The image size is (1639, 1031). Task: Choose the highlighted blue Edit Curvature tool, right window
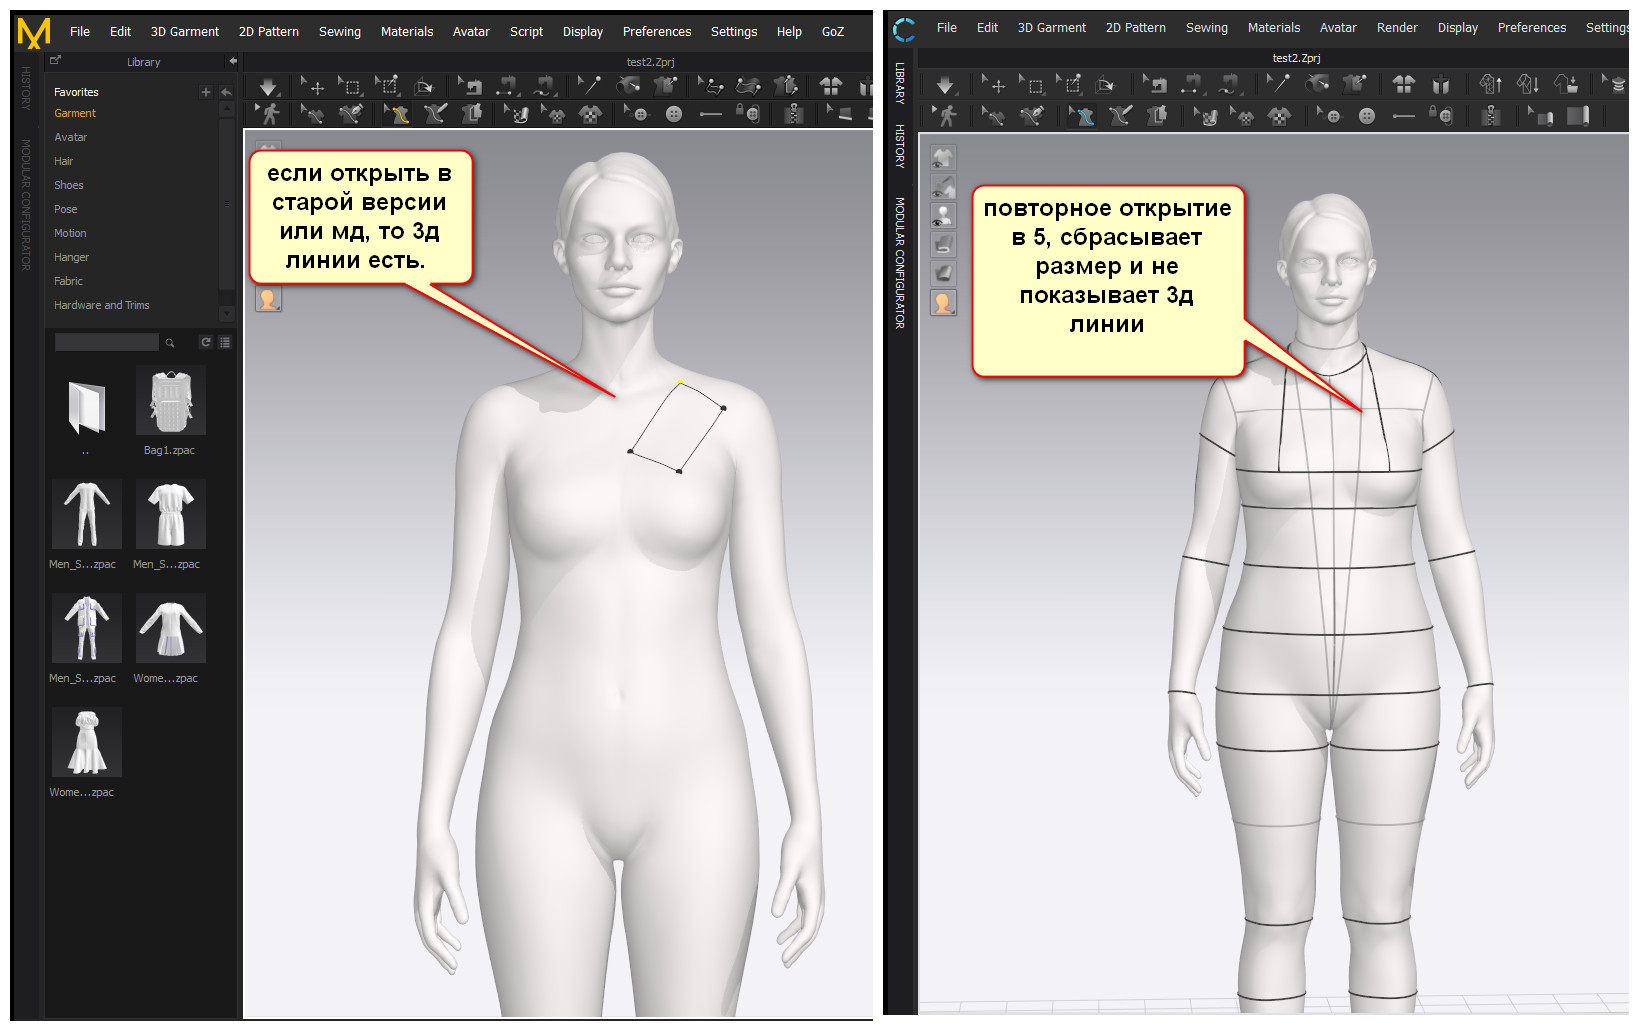tap(1081, 116)
